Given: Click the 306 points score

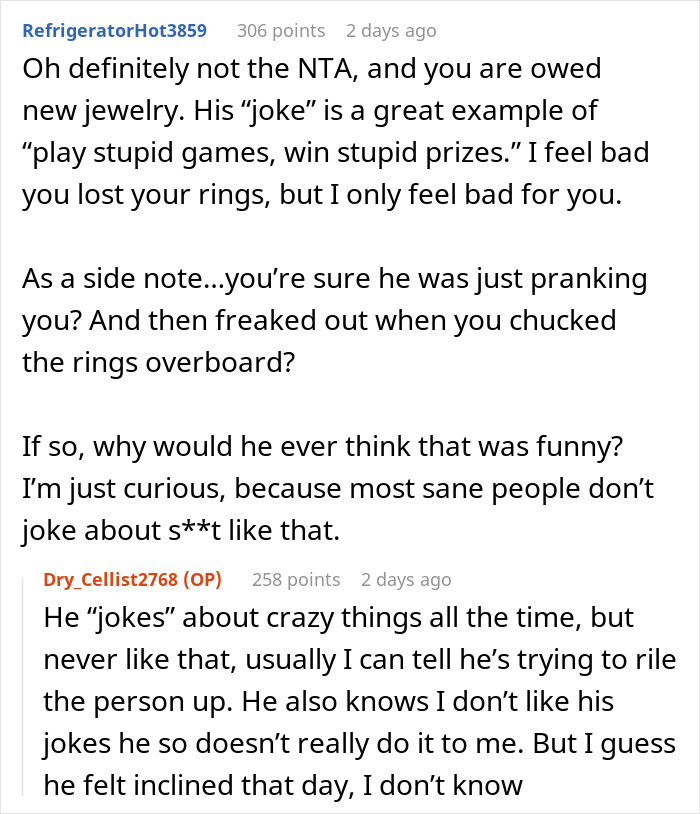Looking at the screenshot, I should pyautogui.click(x=279, y=31).
